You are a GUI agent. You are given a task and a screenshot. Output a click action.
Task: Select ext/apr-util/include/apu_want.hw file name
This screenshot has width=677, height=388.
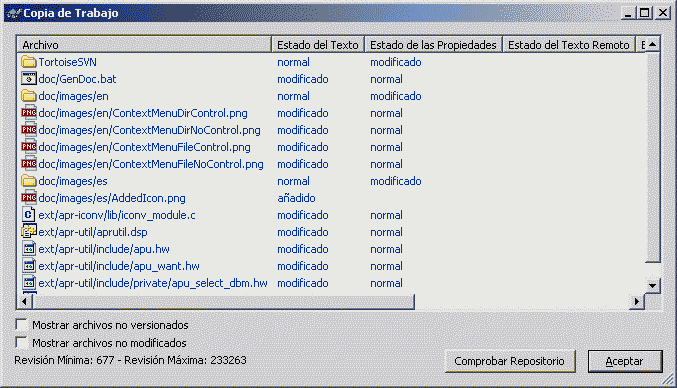tap(119, 266)
